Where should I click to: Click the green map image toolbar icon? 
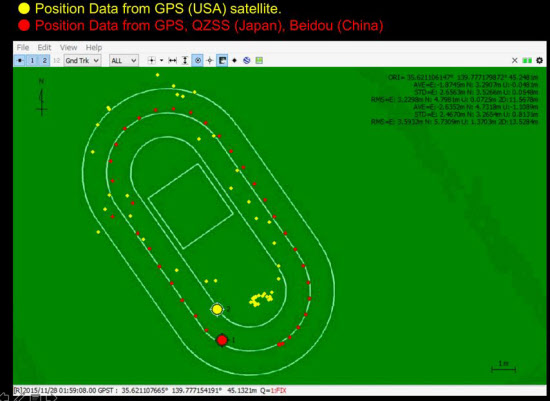point(259,61)
